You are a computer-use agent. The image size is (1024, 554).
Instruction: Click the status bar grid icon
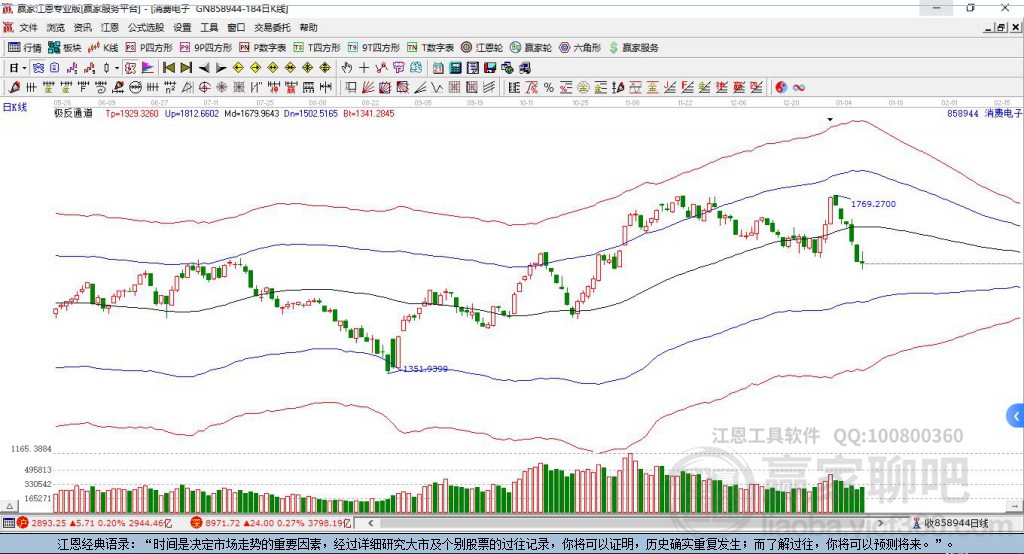(x=8, y=523)
